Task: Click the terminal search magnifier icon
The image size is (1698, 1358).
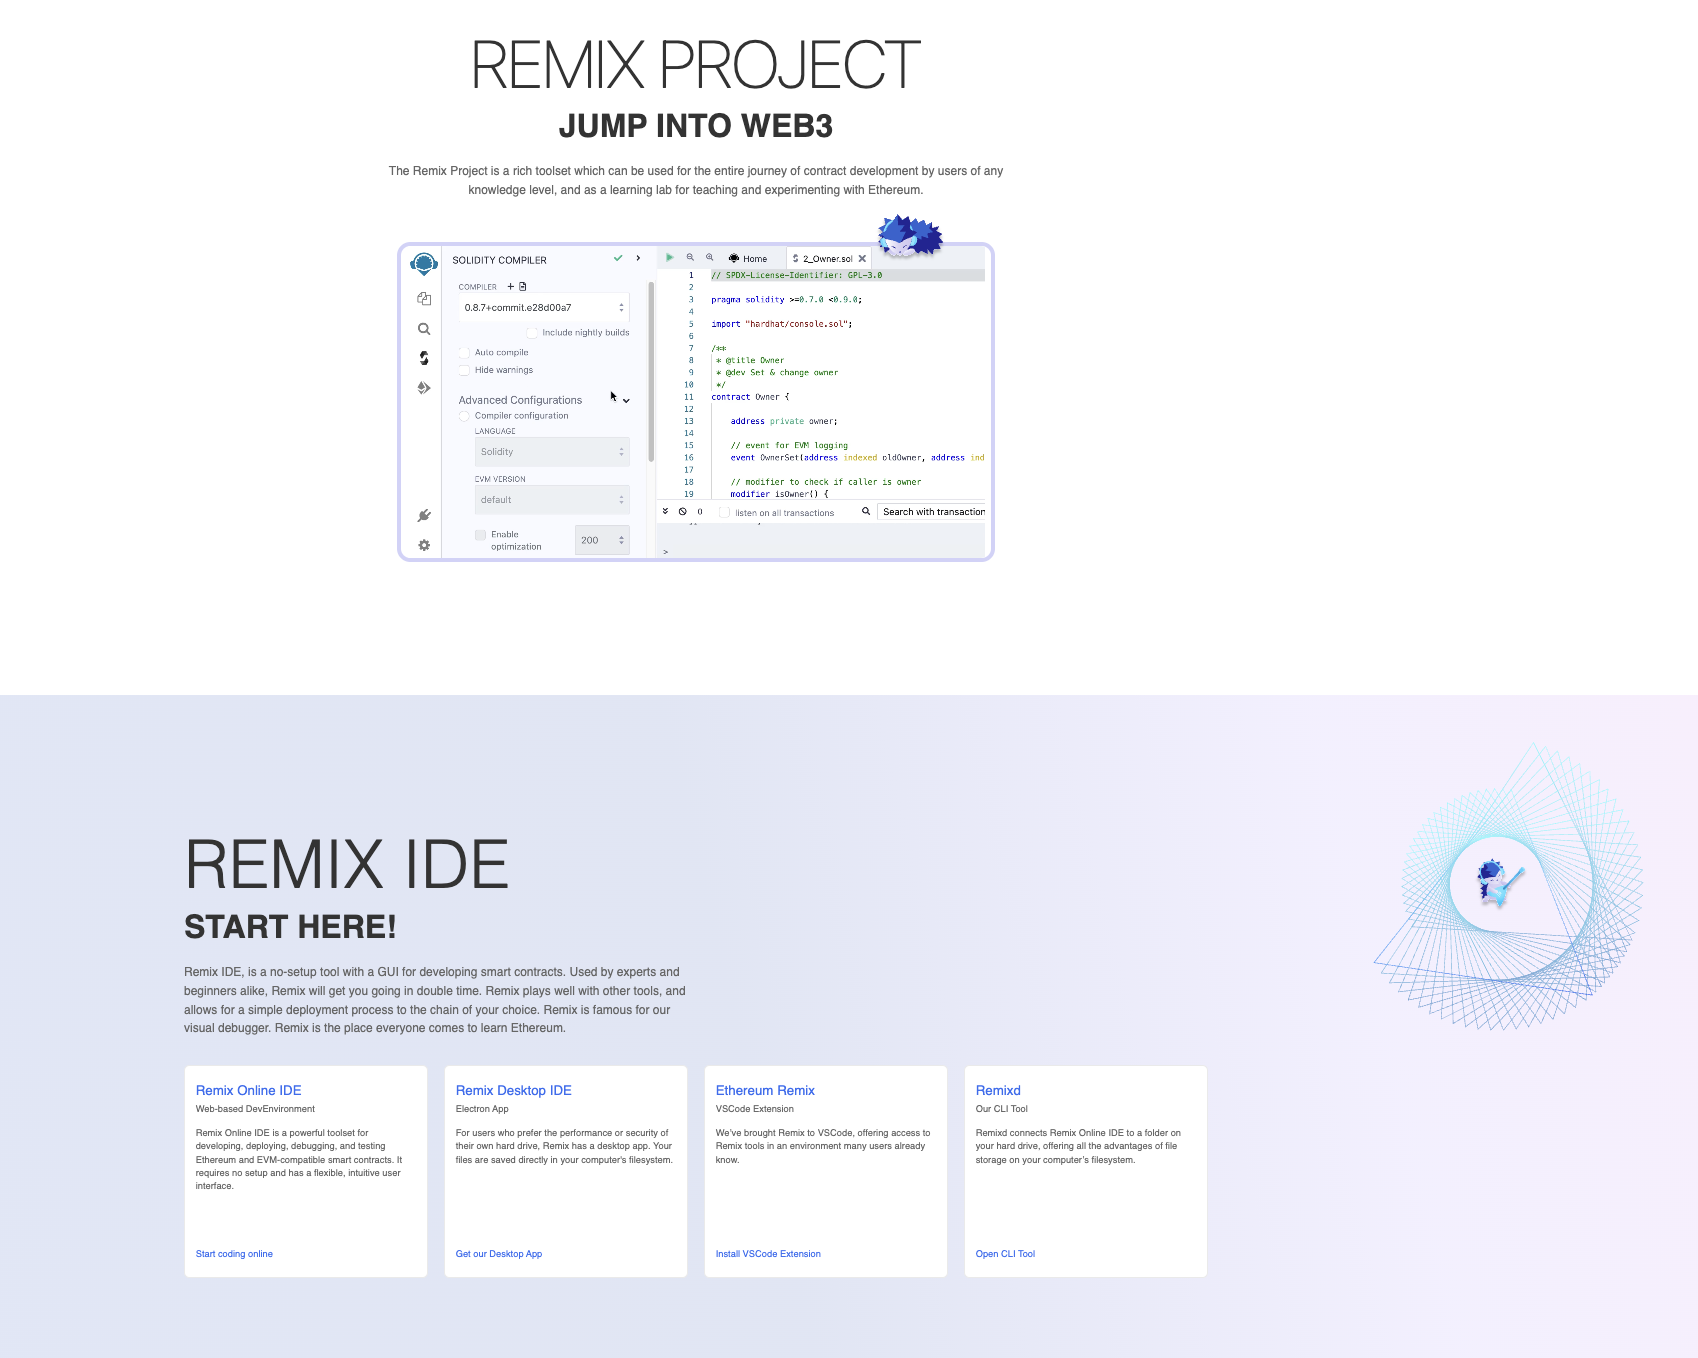Action: click(866, 511)
